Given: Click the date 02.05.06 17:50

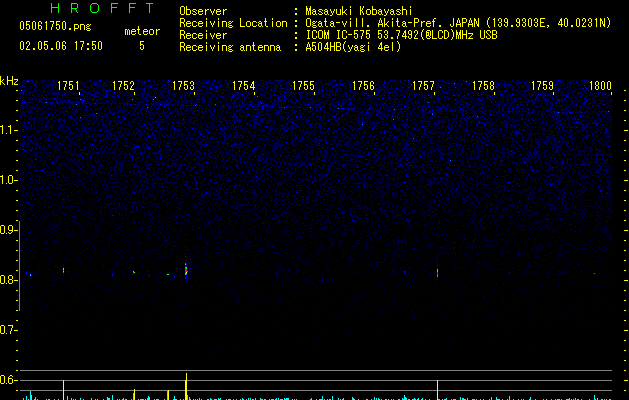Looking at the screenshot, I should point(61,46).
